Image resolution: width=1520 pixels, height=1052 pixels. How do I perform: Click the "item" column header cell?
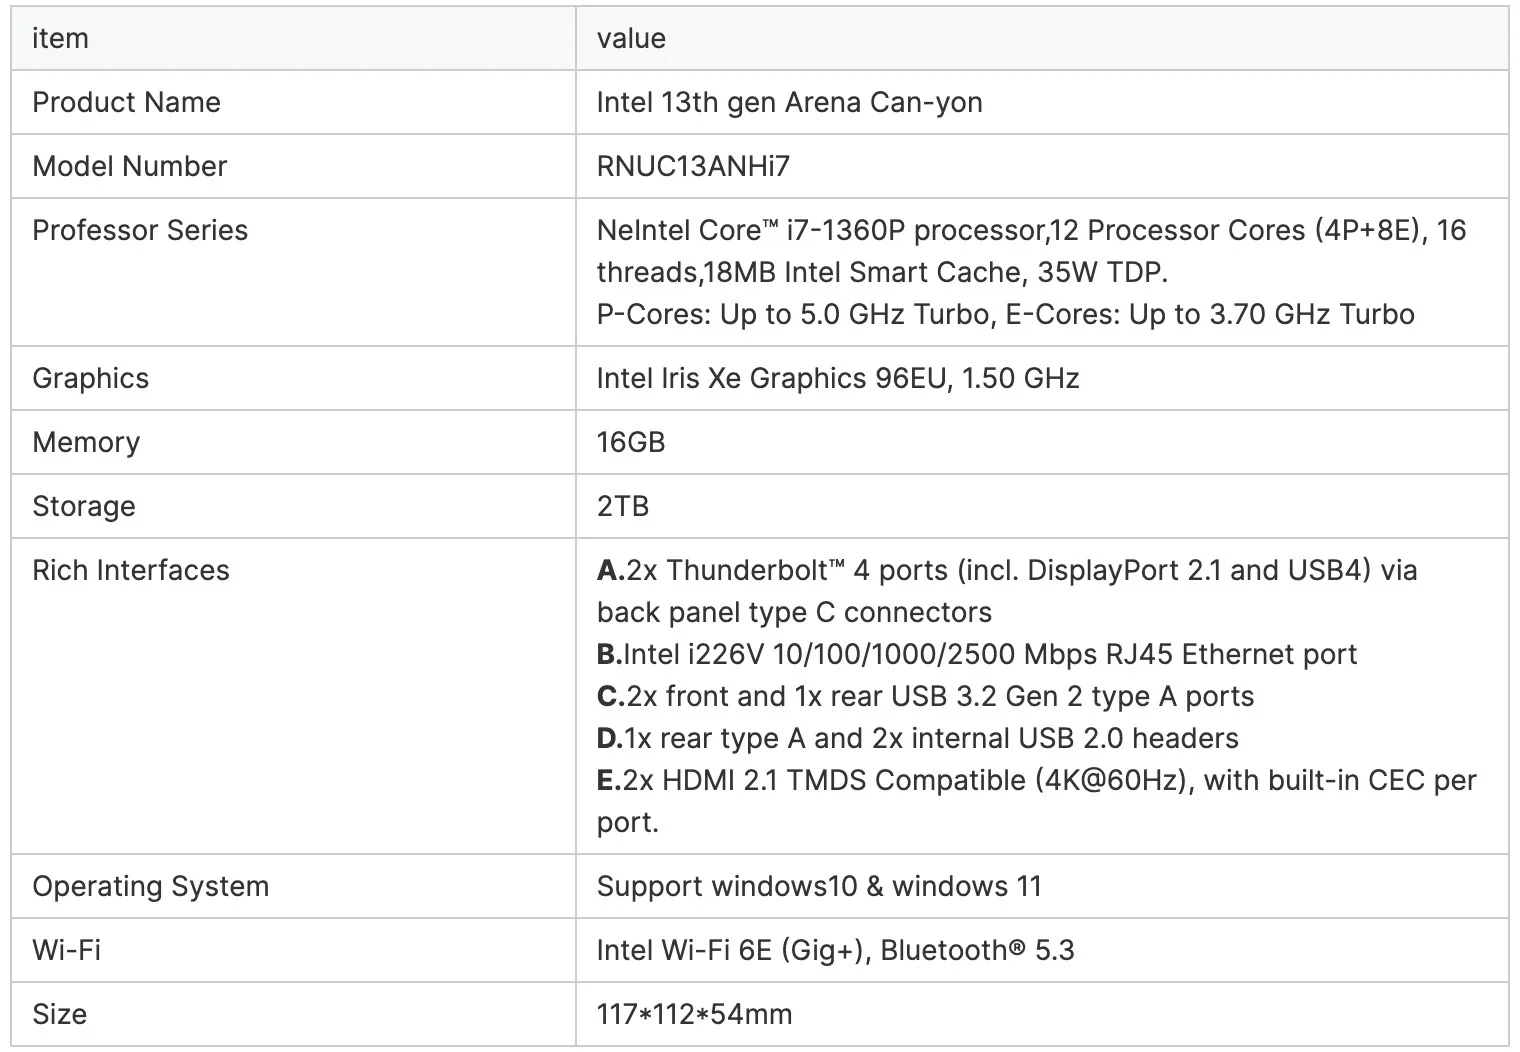click(x=61, y=39)
